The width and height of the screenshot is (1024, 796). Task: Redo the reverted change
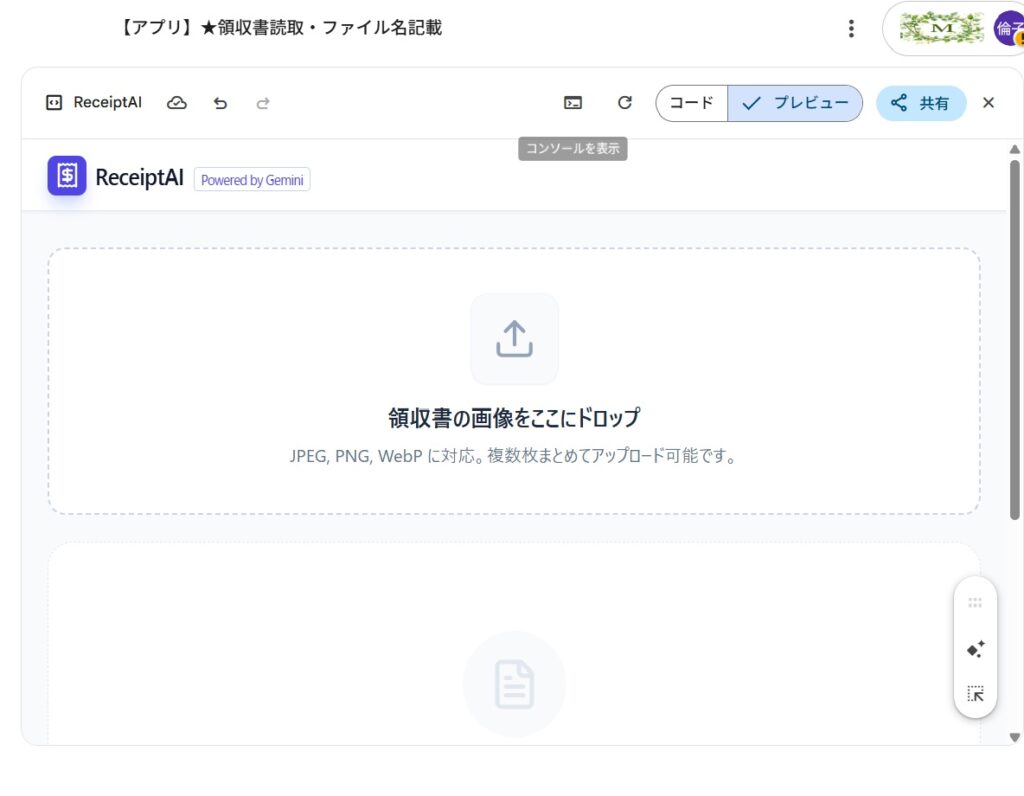(263, 102)
